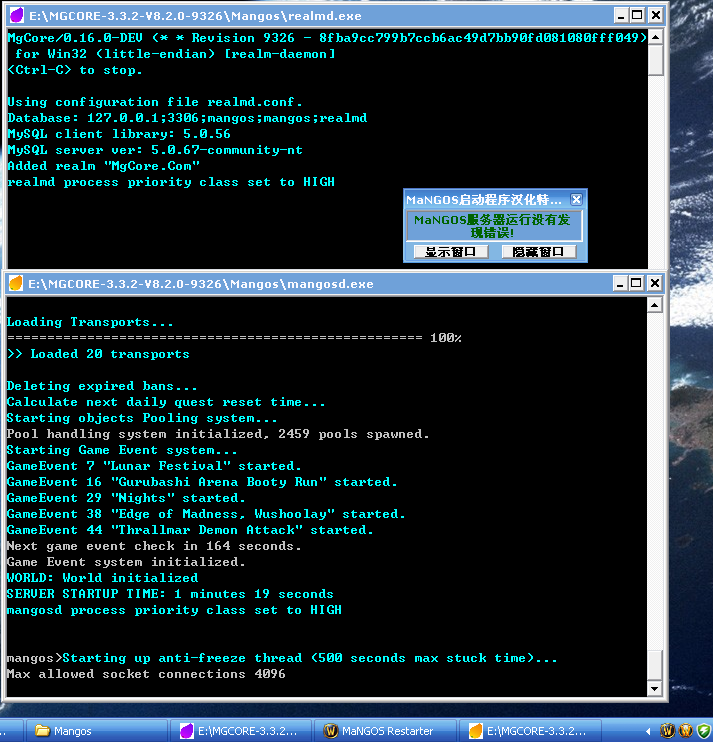Click 'SERVER STARTUP TIME: 1 minutes 19 seconds'
Image resolution: width=713 pixels, height=742 pixels.
tap(170, 594)
